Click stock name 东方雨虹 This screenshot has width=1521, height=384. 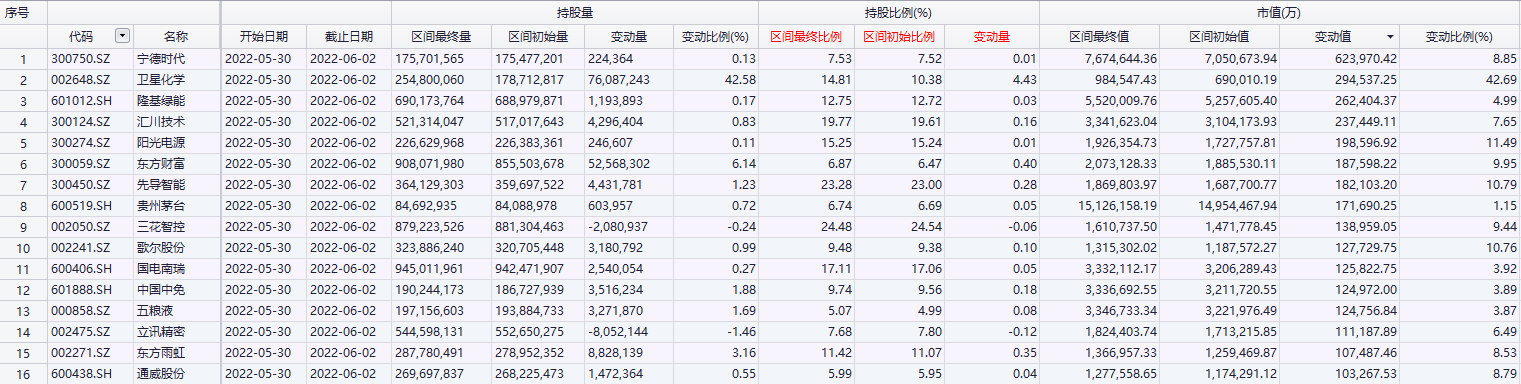tap(161, 352)
